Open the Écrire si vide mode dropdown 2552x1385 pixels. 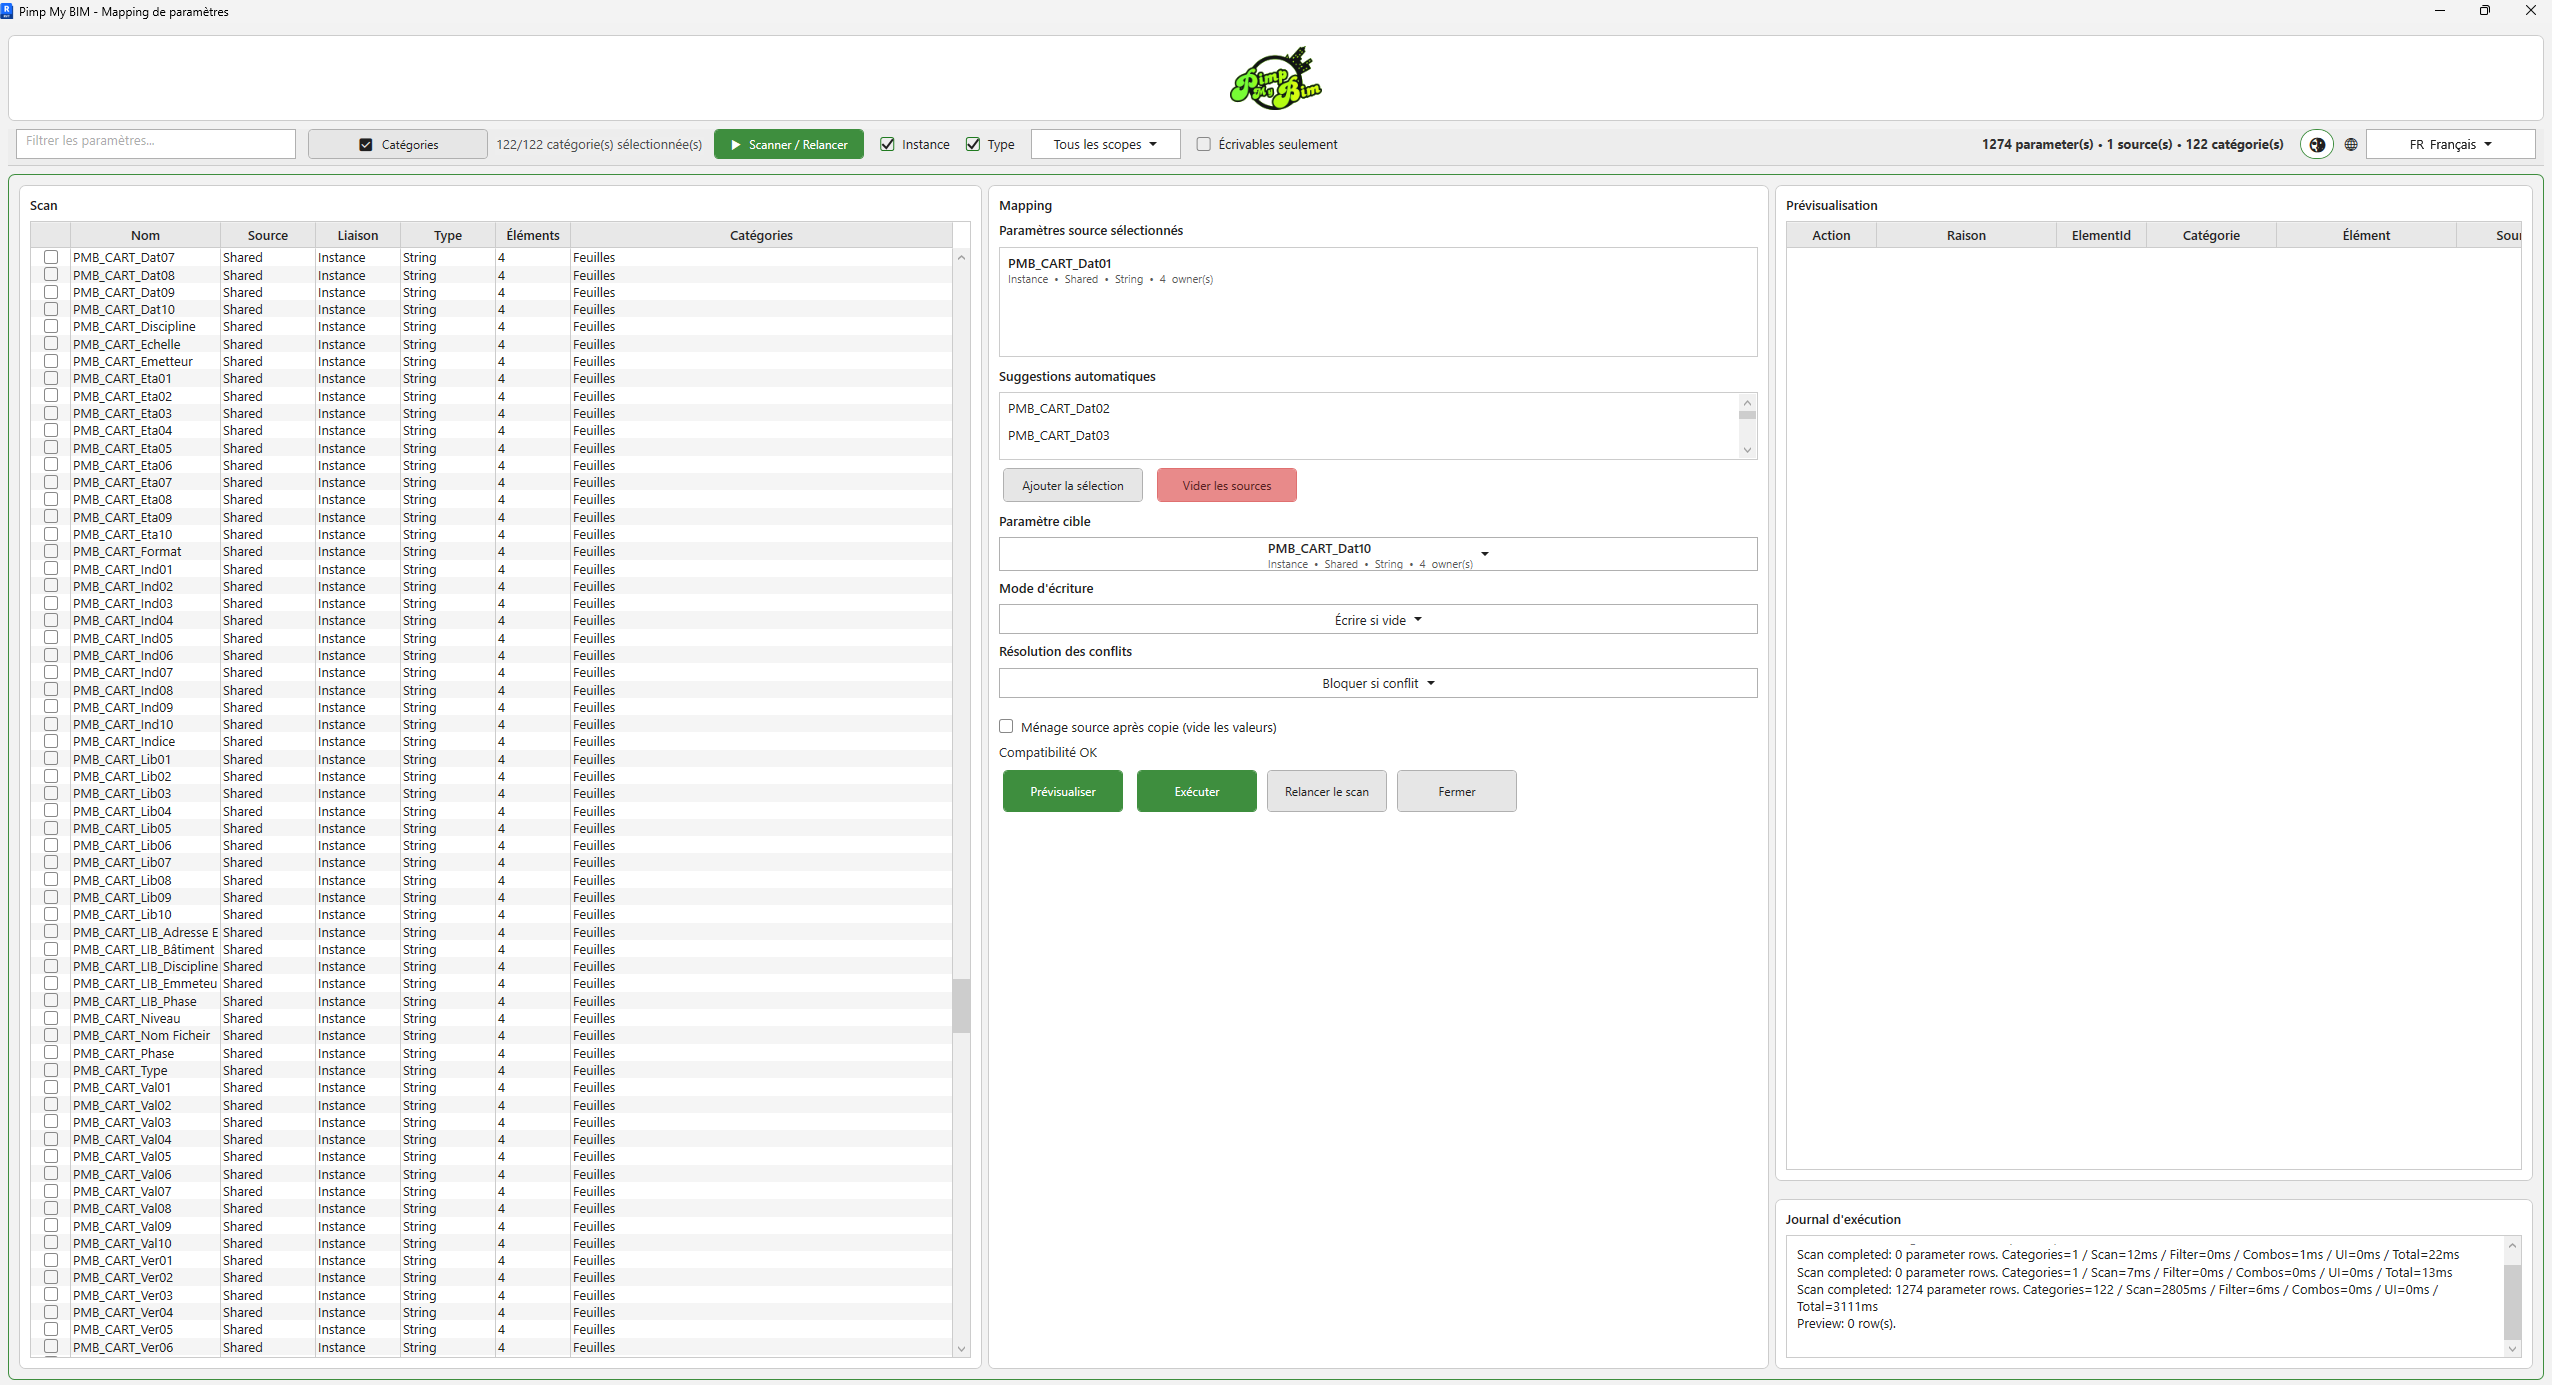[1377, 619]
